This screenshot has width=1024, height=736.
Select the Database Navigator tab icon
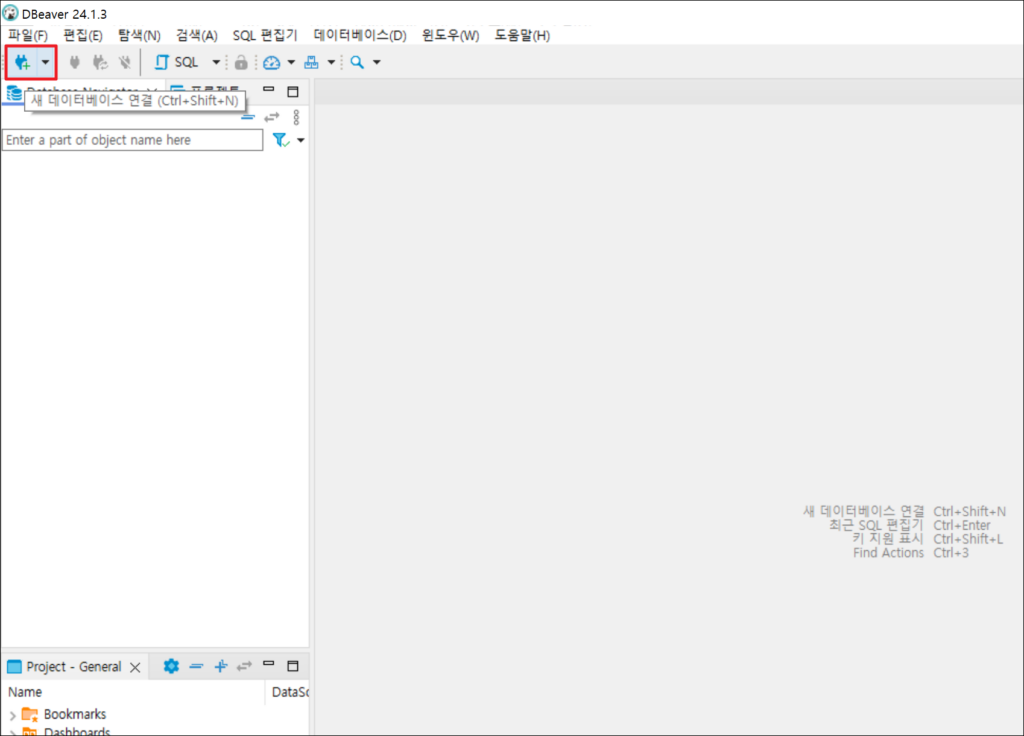pos(14,93)
